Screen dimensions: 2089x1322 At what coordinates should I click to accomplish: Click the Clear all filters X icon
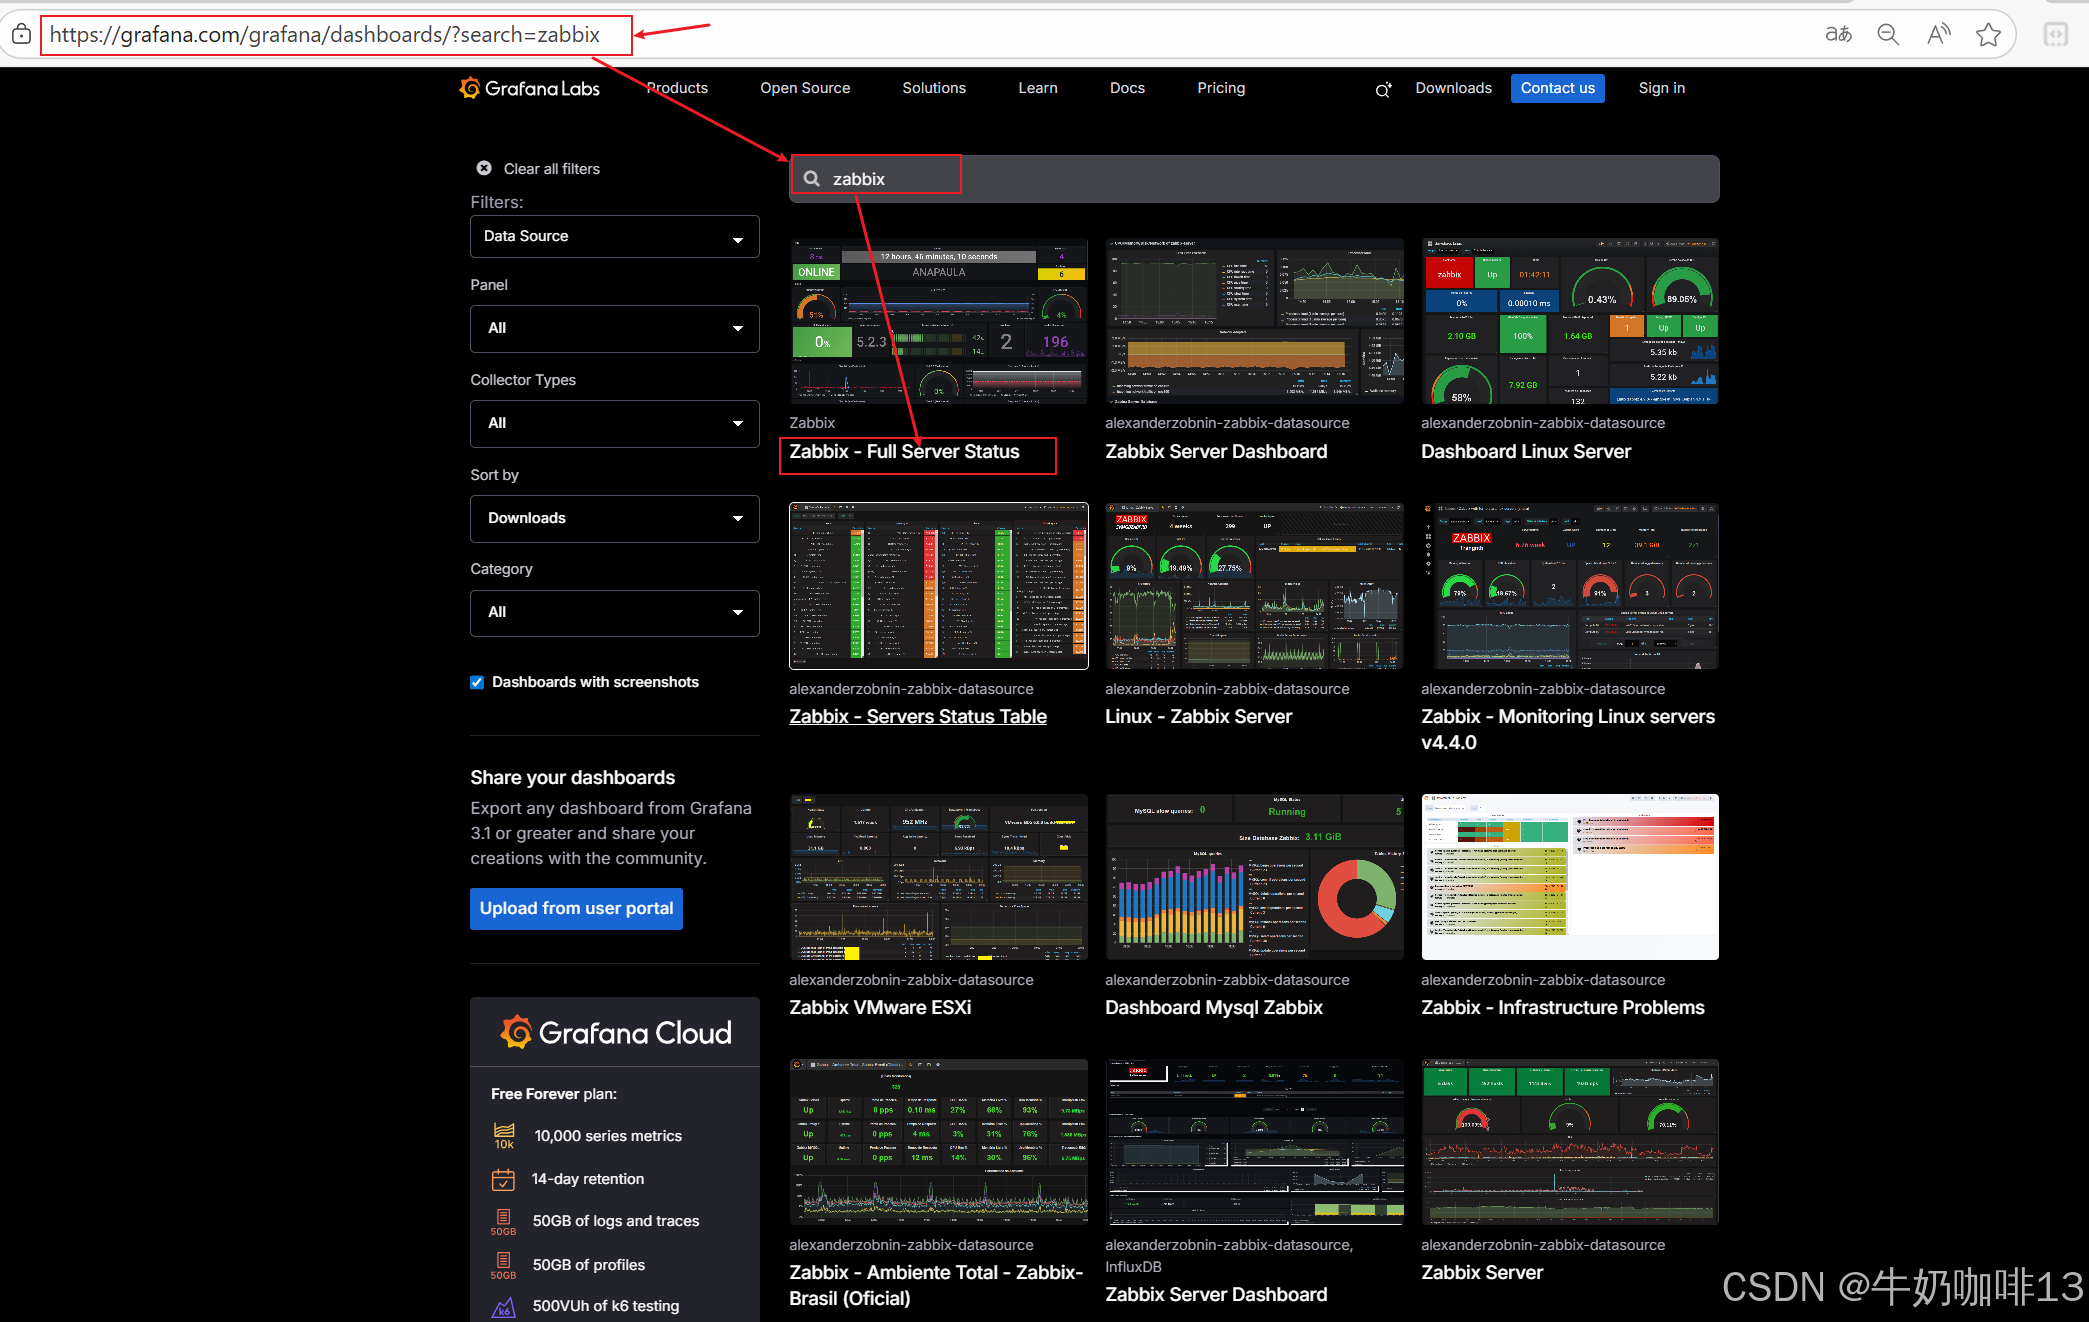[x=484, y=168]
